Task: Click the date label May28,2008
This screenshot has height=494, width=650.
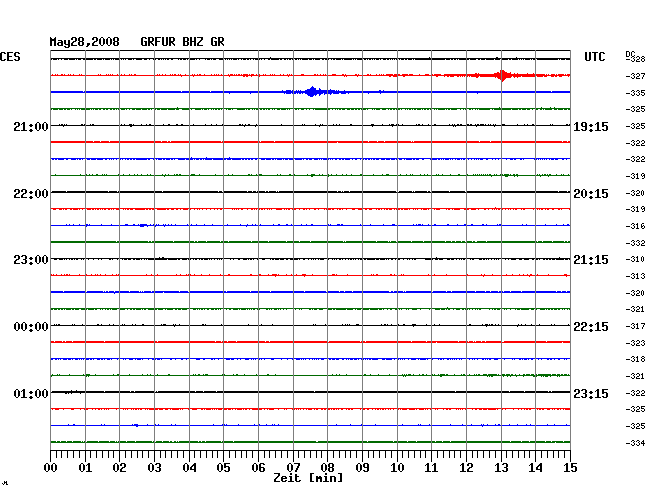Action: pyautogui.click(x=85, y=42)
